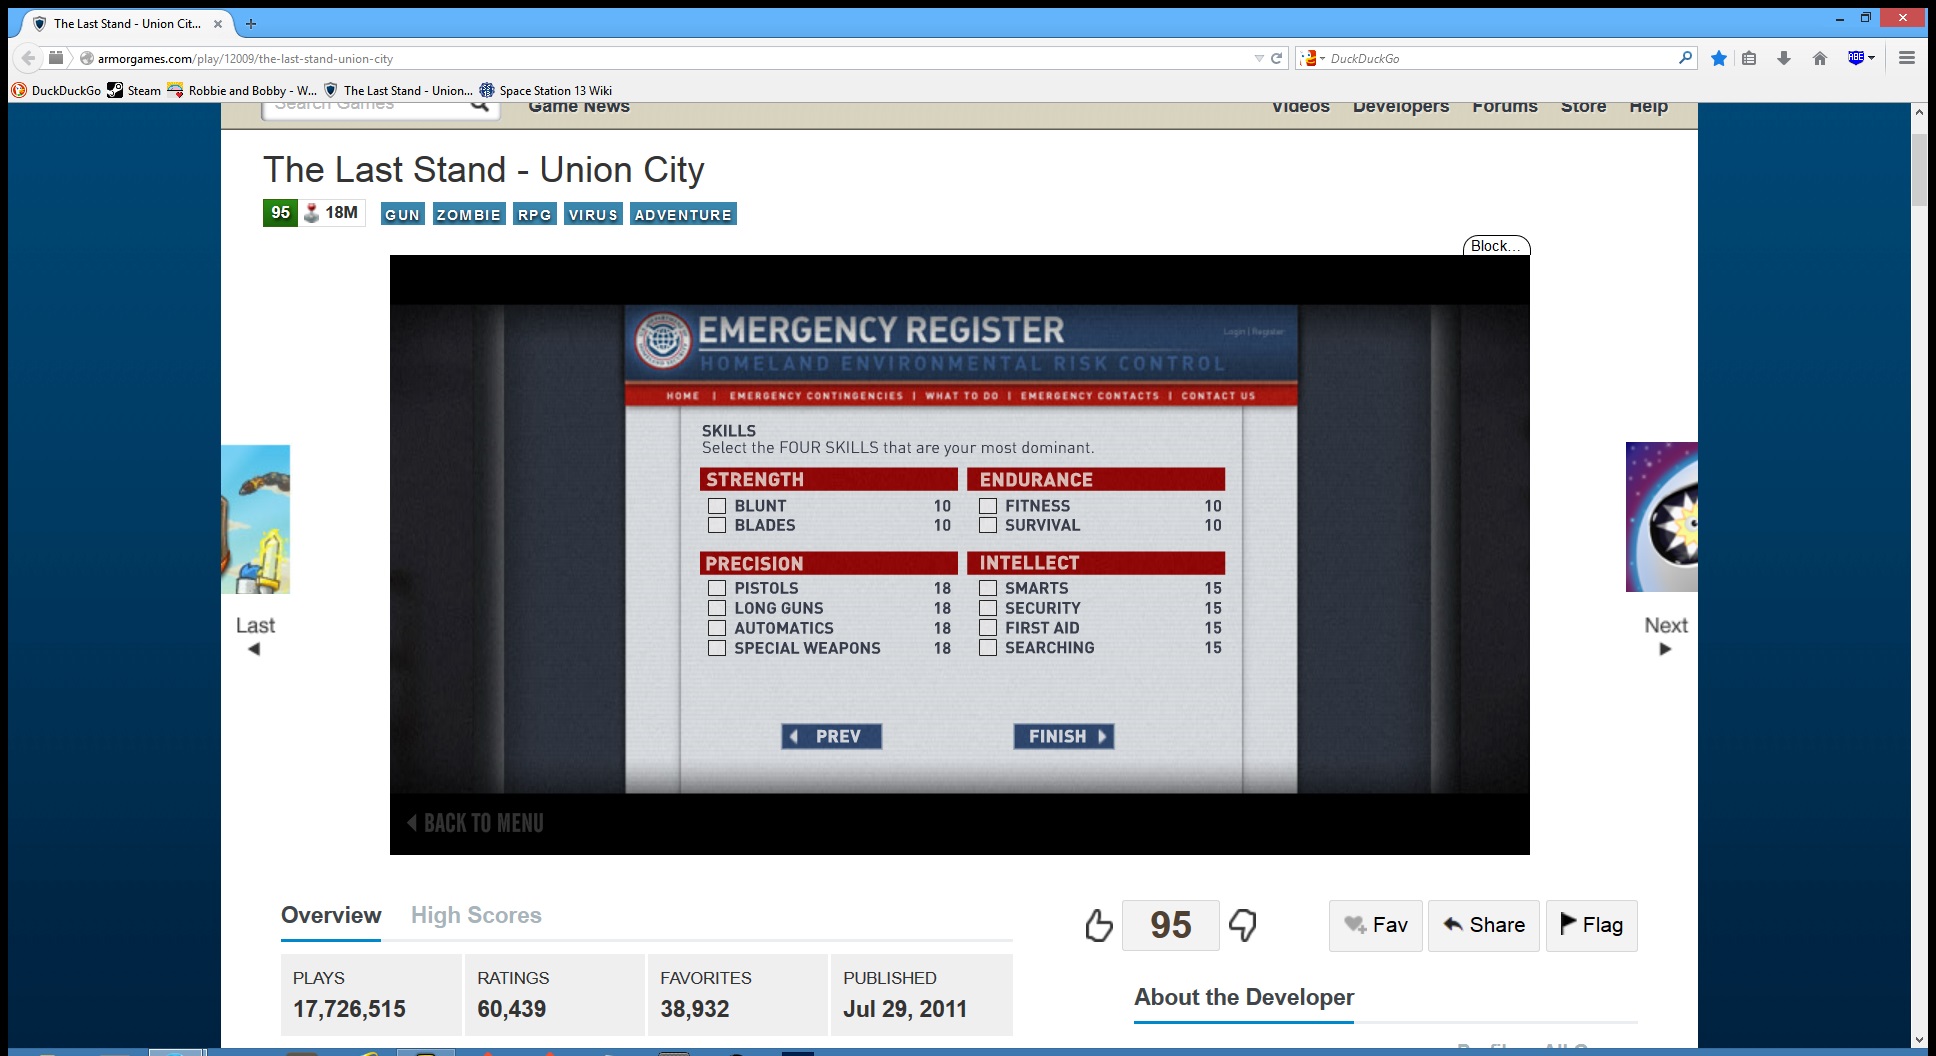Open the Steam bookmark in bookmarks bar
Image resolution: width=1936 pixels, height=1056 pixels.
coord(134,90)
